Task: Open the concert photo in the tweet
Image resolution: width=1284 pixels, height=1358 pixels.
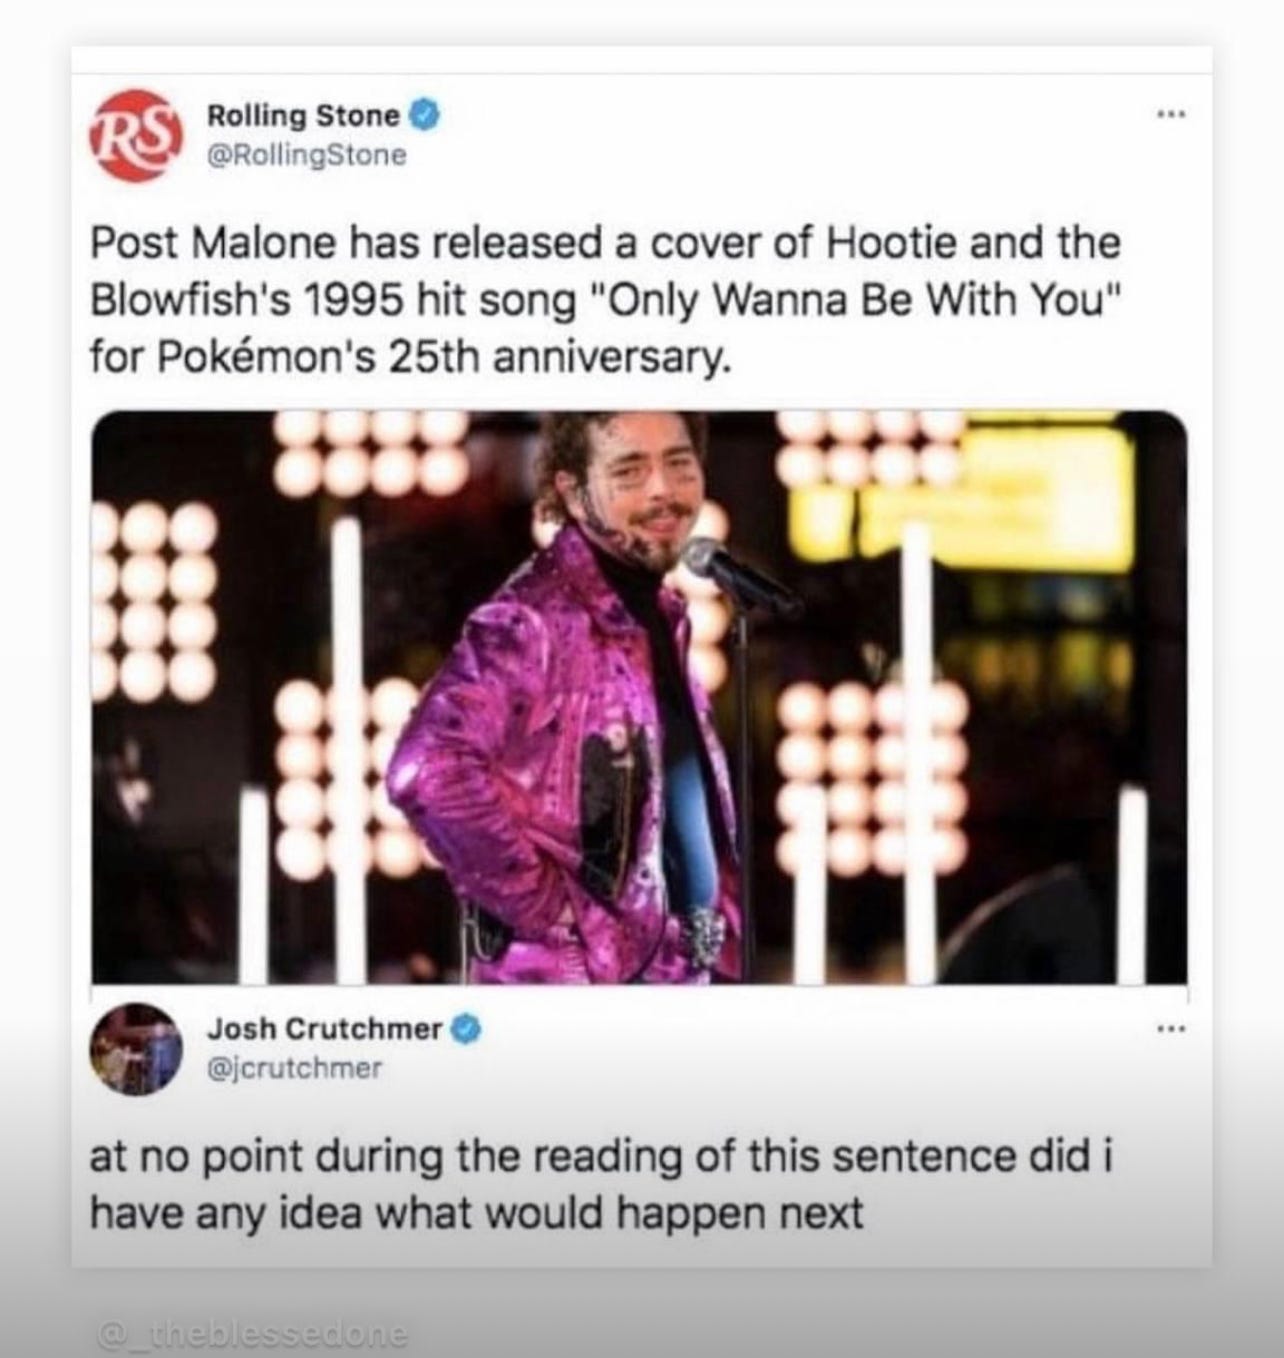Action: click(639, 697)
